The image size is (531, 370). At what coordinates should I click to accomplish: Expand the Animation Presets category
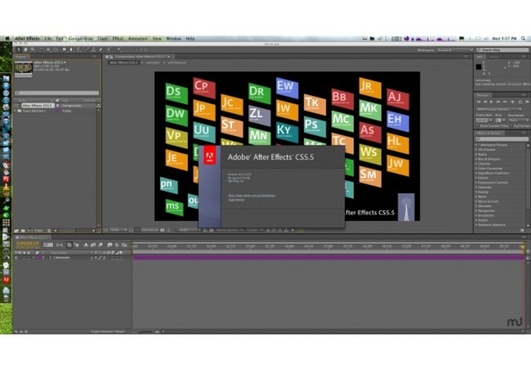point(476,145)
